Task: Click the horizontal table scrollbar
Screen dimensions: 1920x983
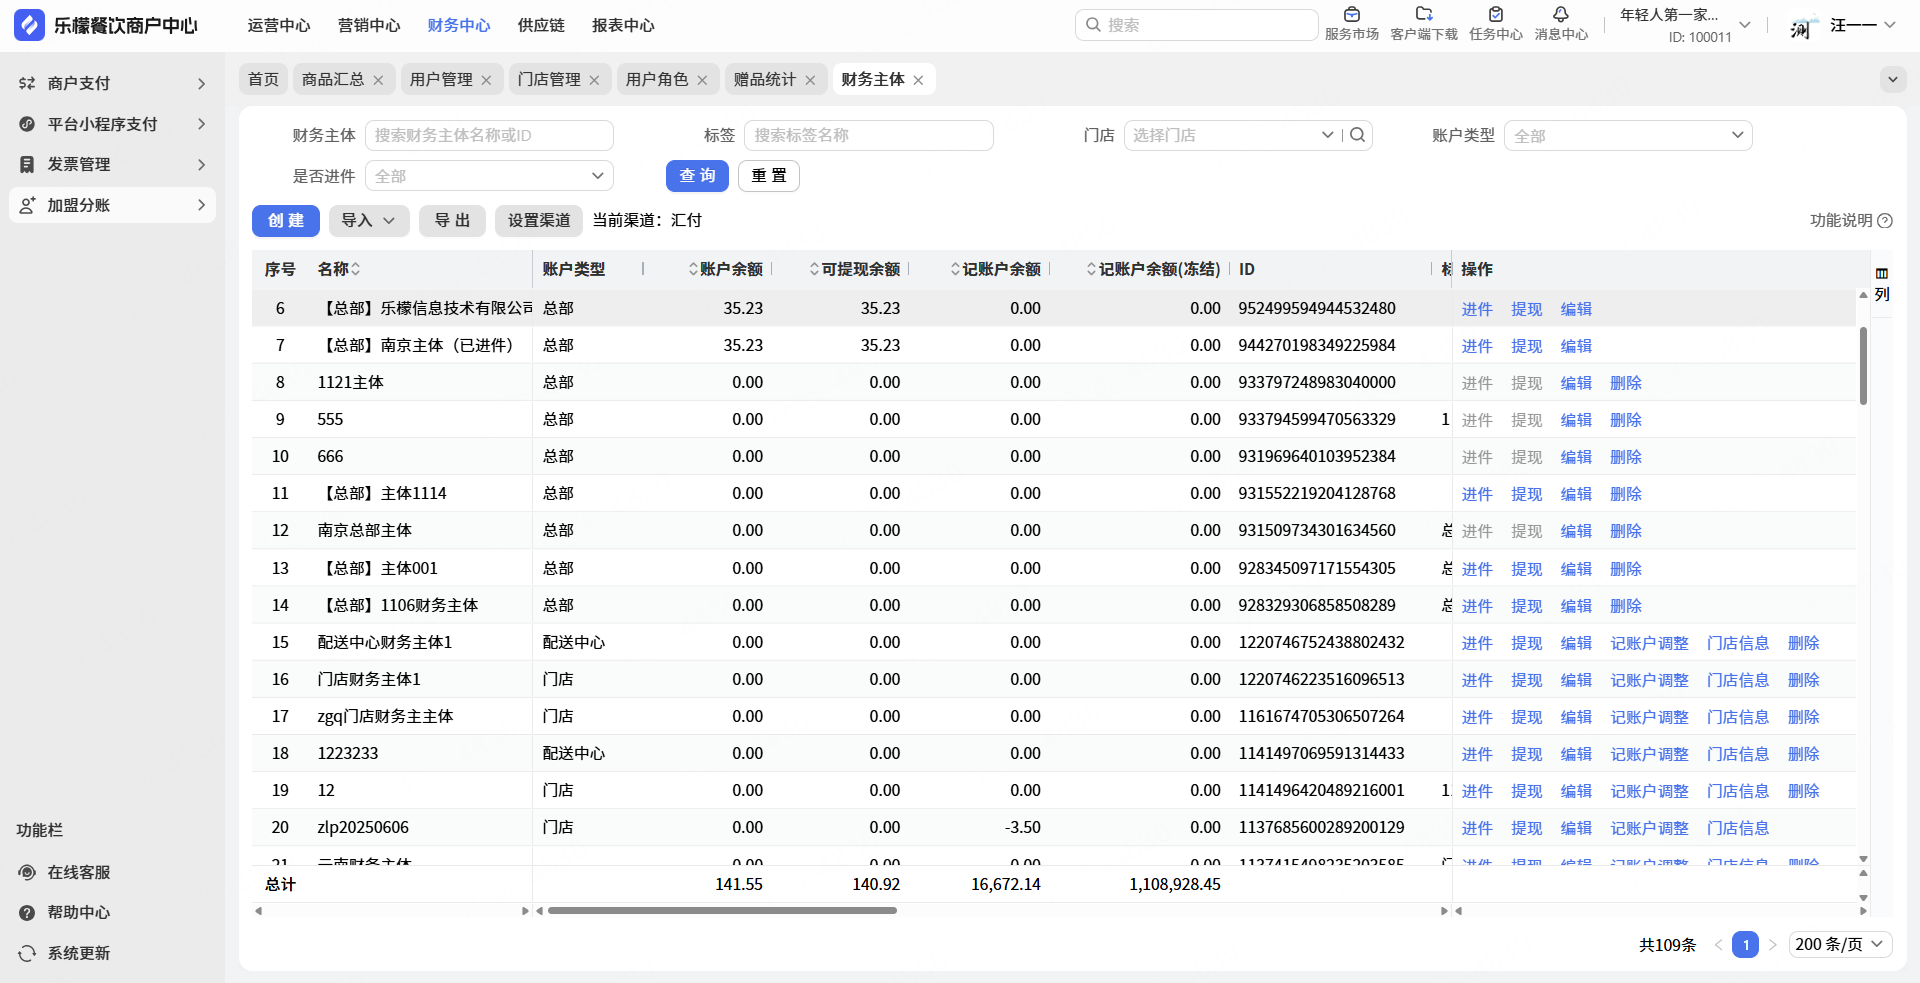Action: [722, 911]
